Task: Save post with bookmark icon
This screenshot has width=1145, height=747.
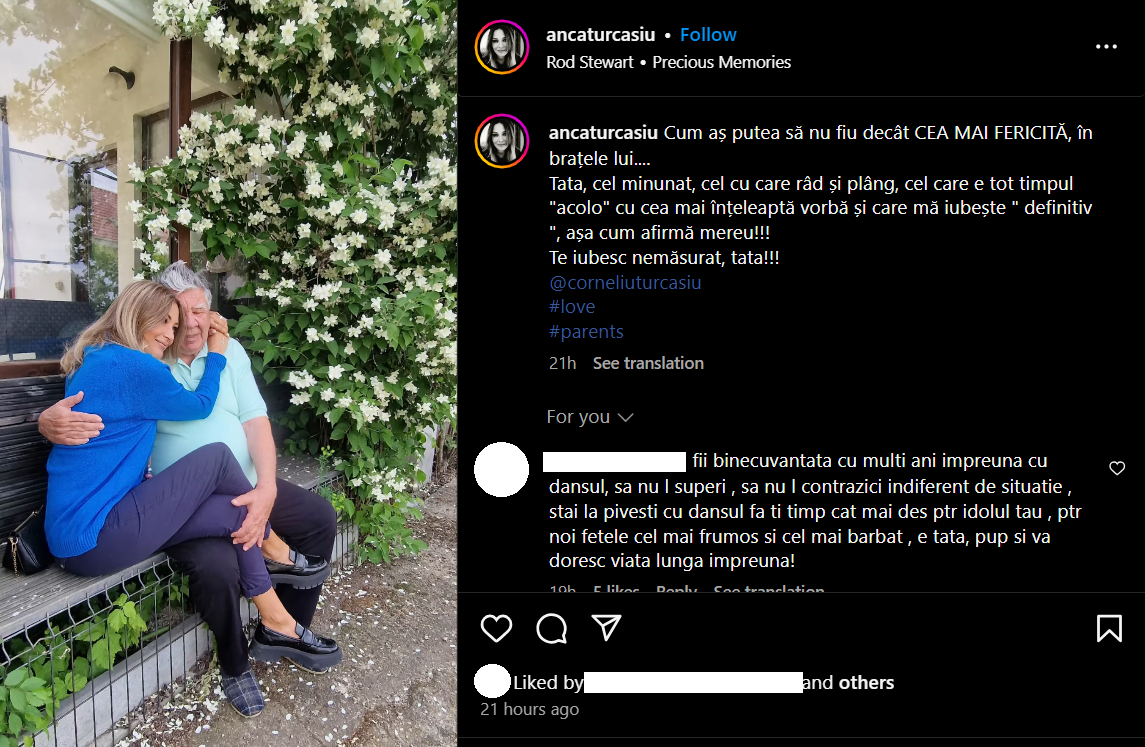Action: [x=1108, y=628]
